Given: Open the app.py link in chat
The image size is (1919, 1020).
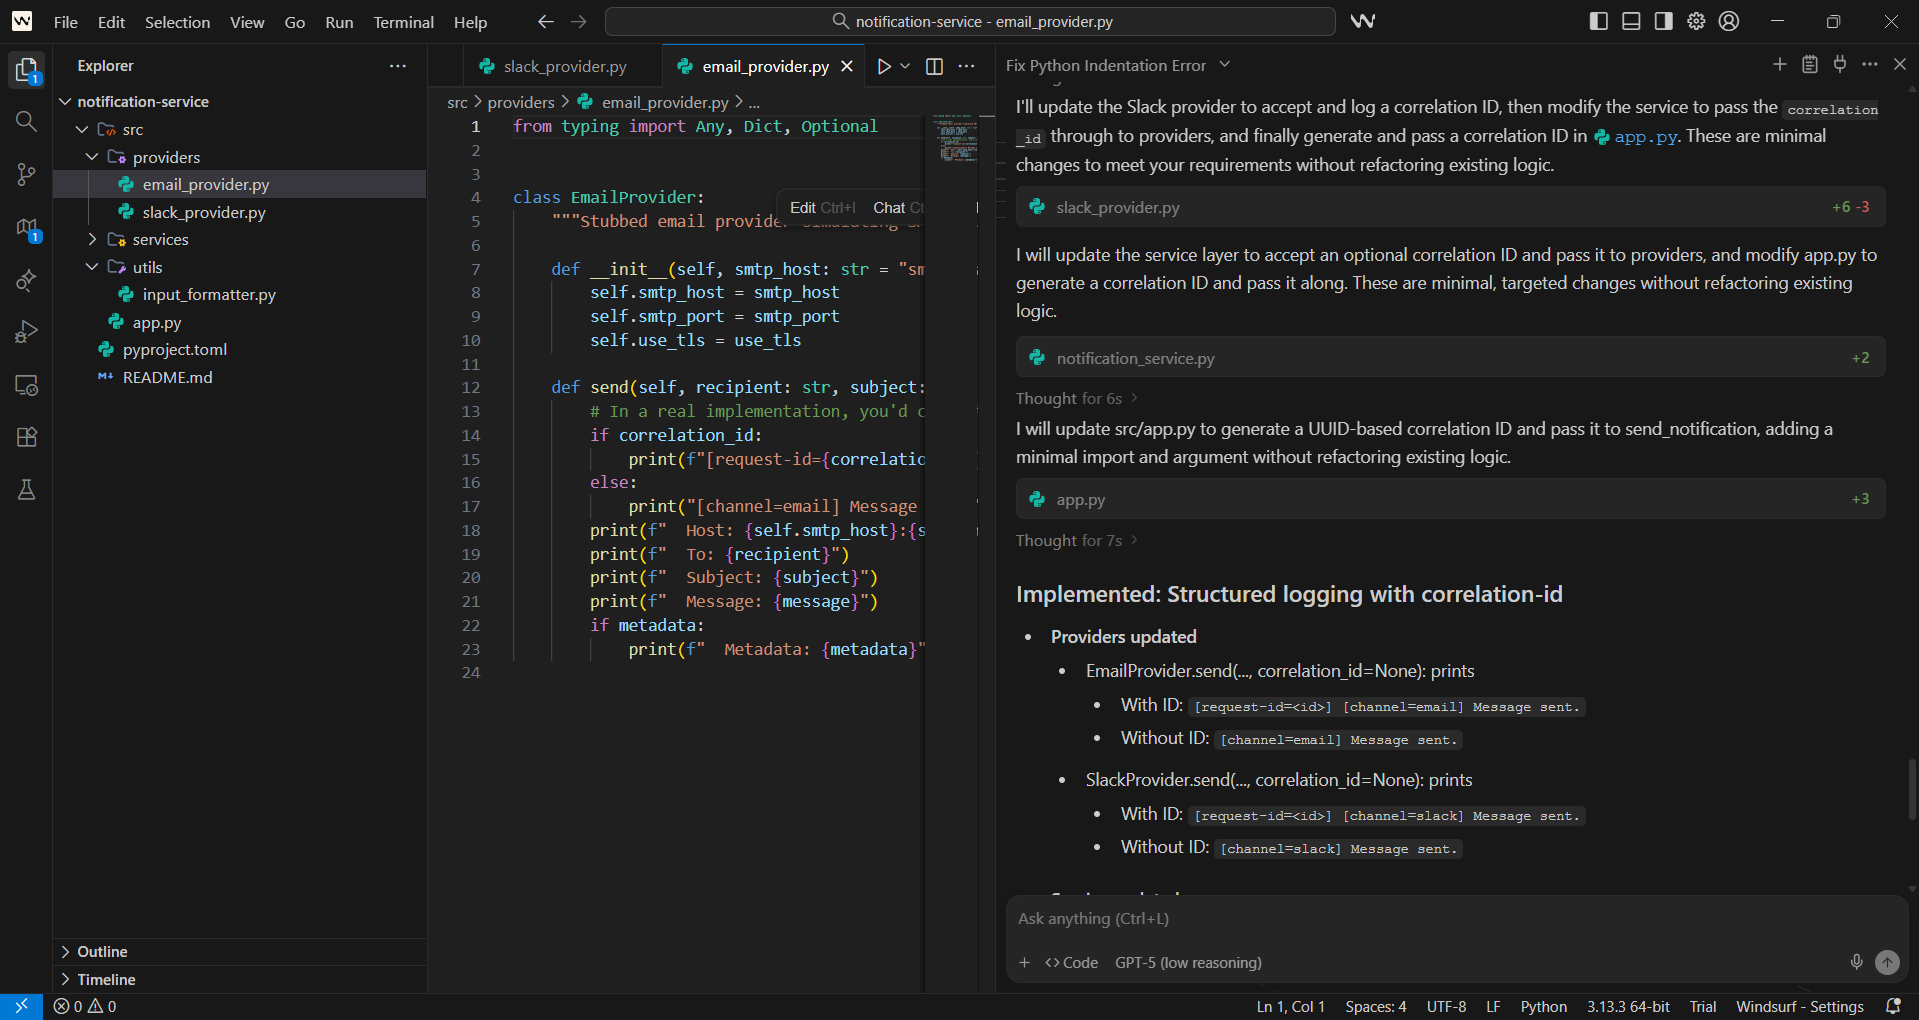Looking at the screenshot, I should (x=1645, y=137).
